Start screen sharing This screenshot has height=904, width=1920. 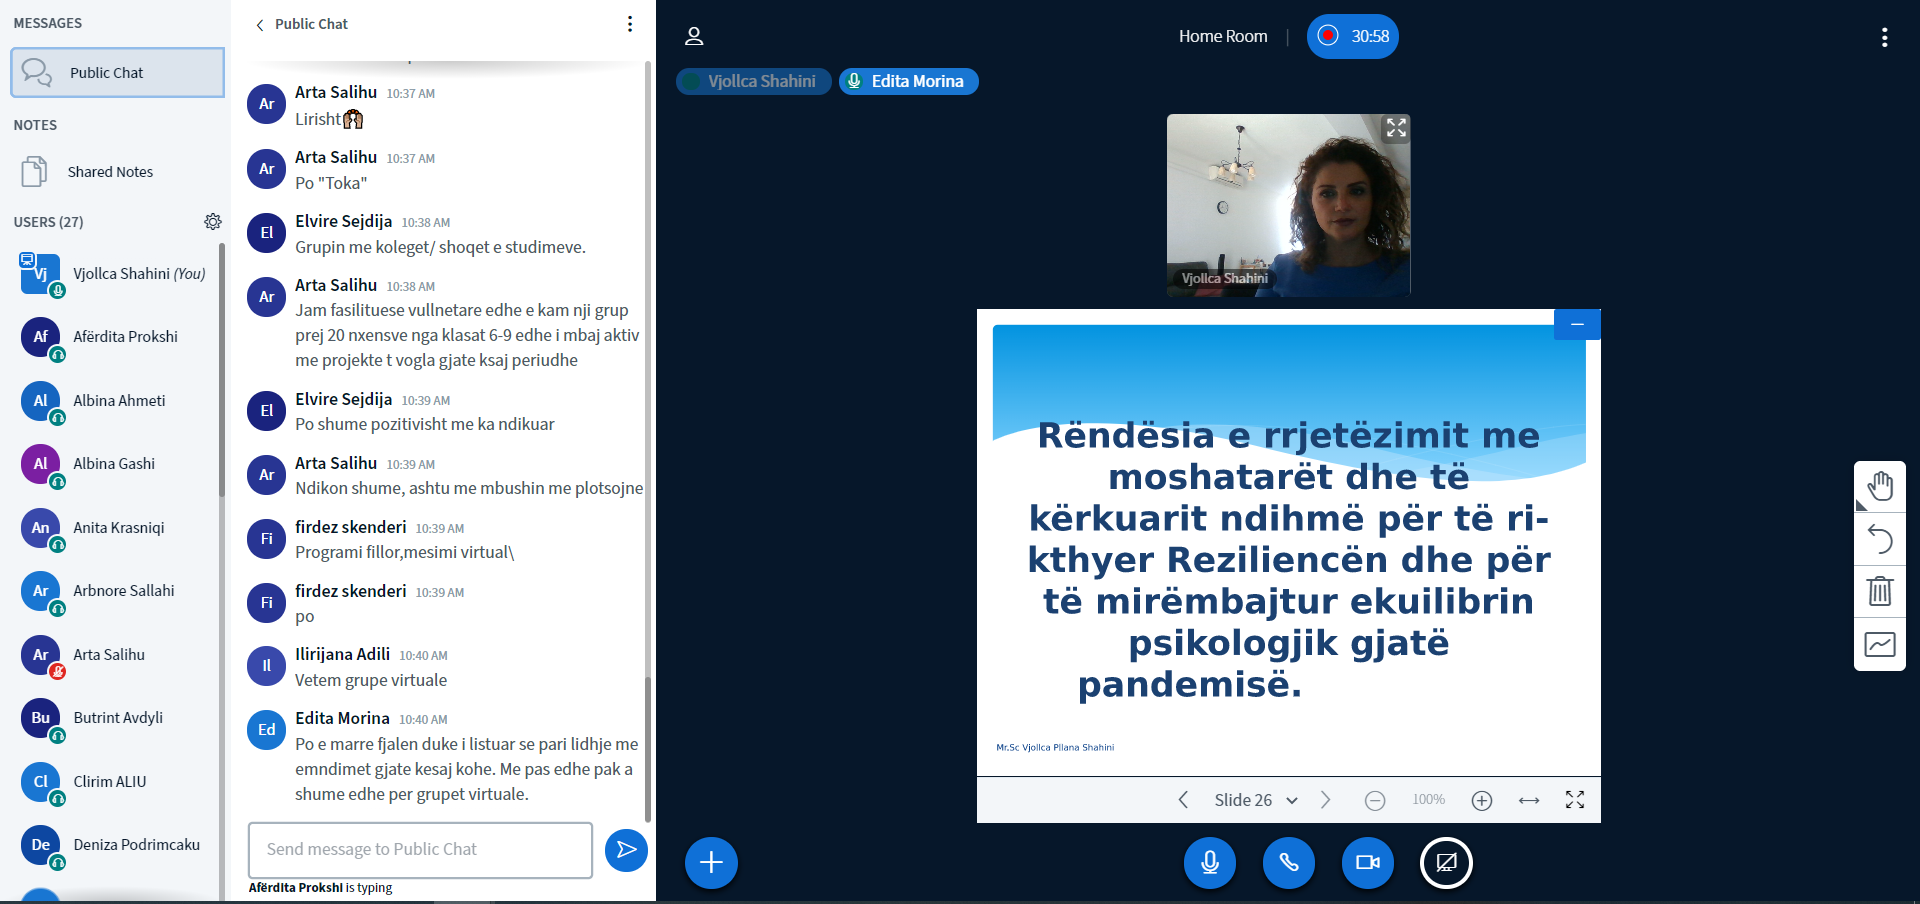tap(1446, 862)
